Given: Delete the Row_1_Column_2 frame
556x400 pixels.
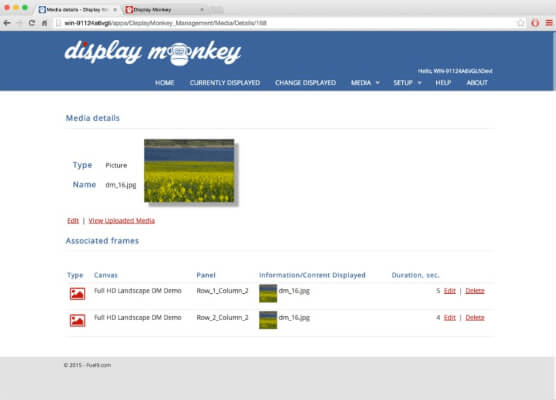Looking at the screenshot, I should click(x=475, y=291).
